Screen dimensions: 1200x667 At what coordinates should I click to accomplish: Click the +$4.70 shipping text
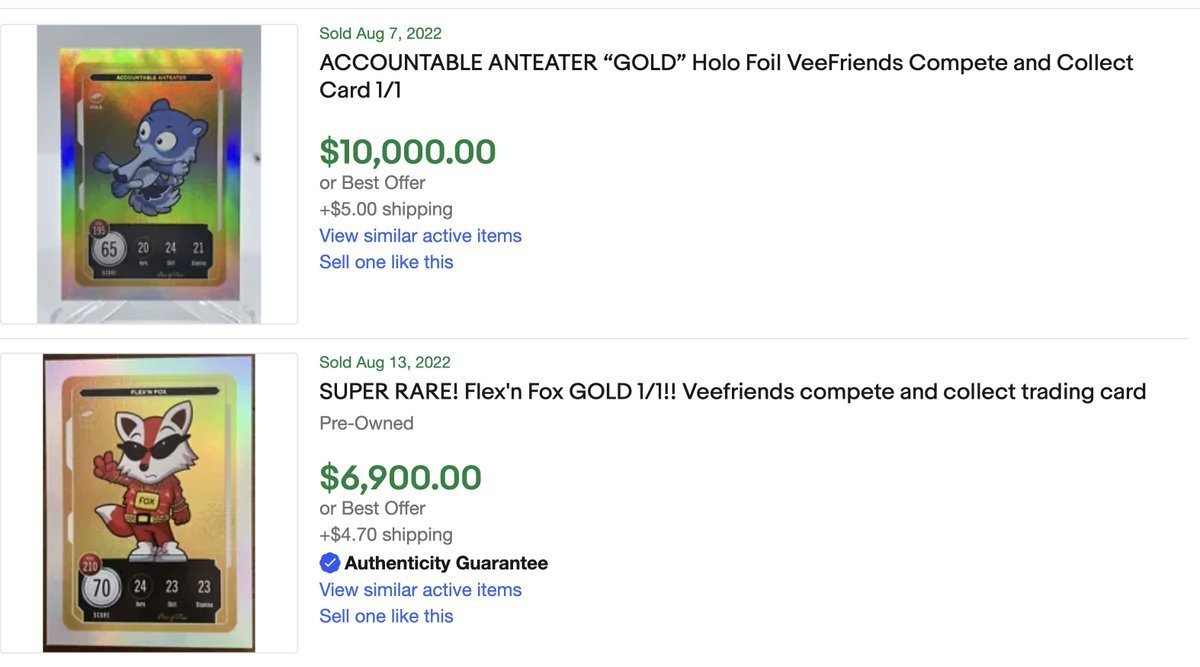click(x=386, y=535)
